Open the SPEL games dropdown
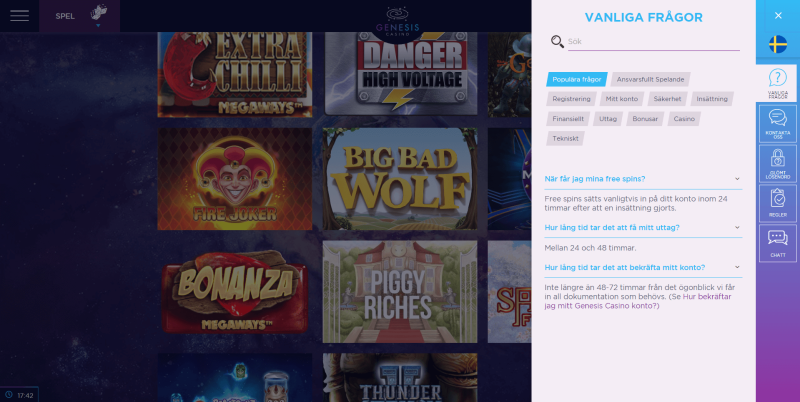Image resolution: width=800 pixels, height=402 pixels. point(80,16)
